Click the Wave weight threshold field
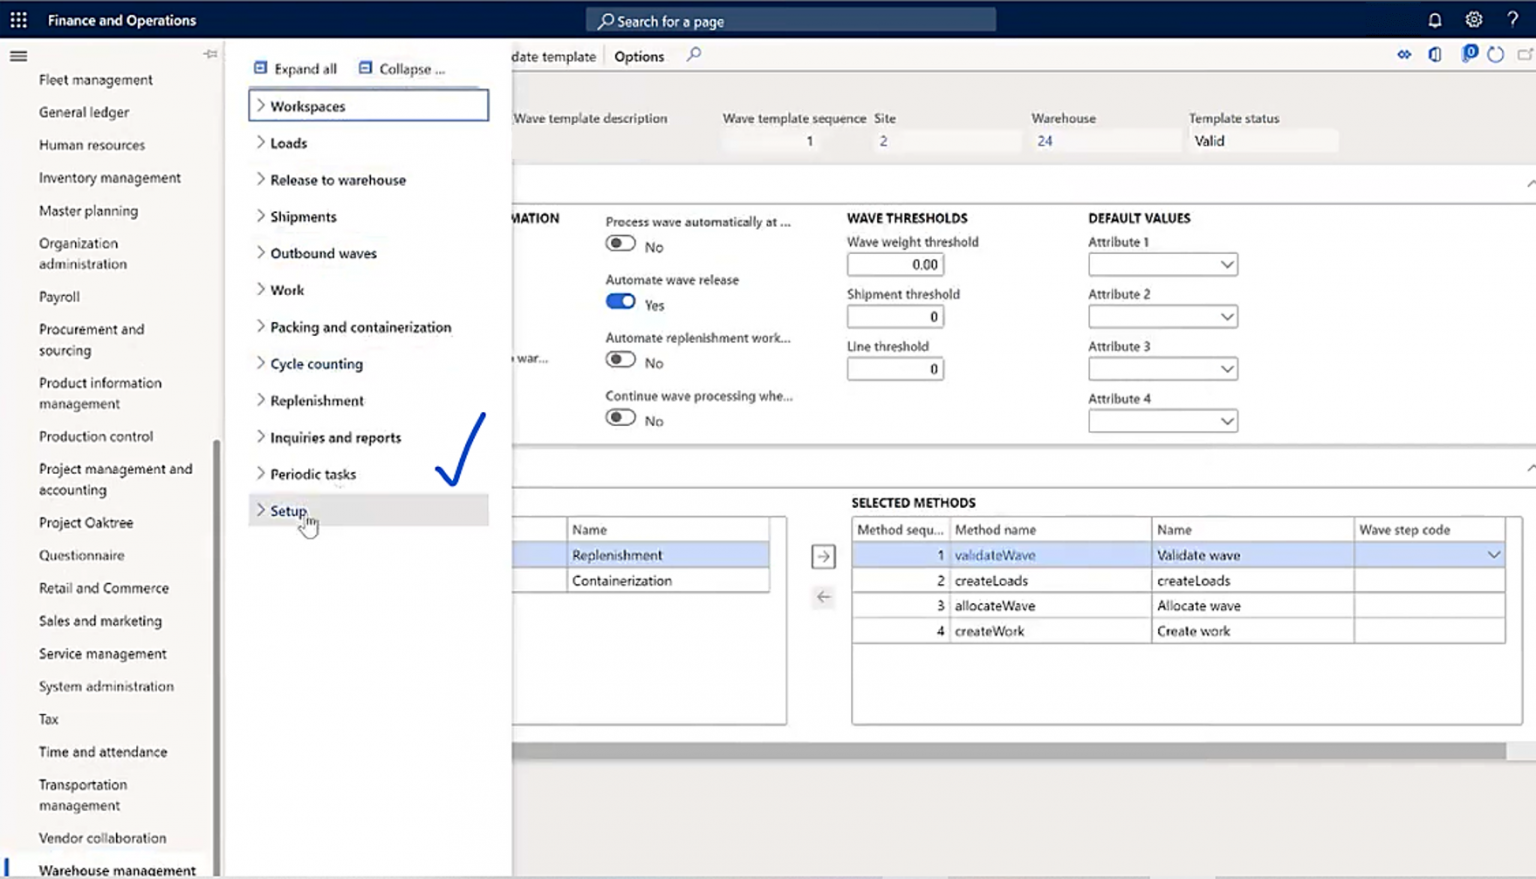1536x879 pixels. 895,265
